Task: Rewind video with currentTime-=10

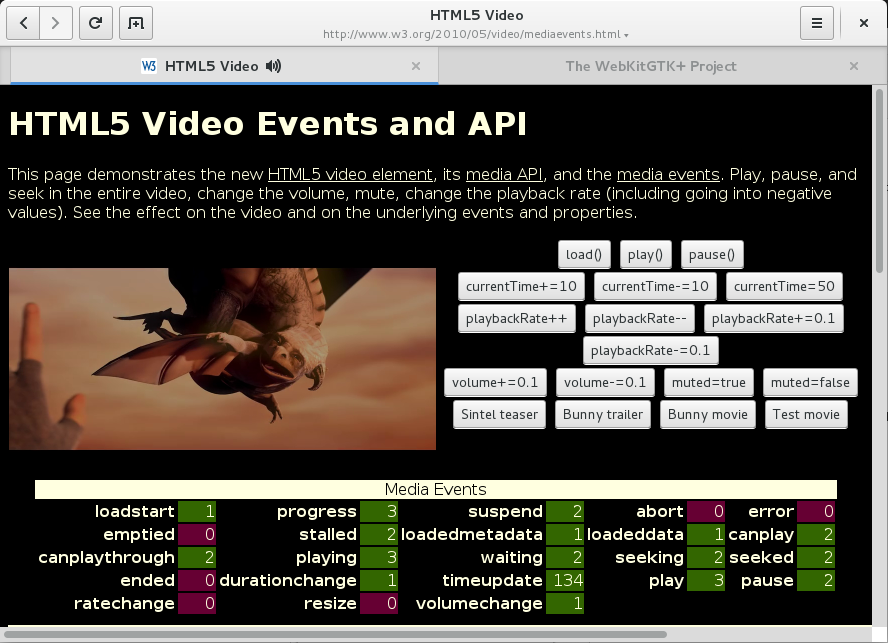Action: (655, 286)
